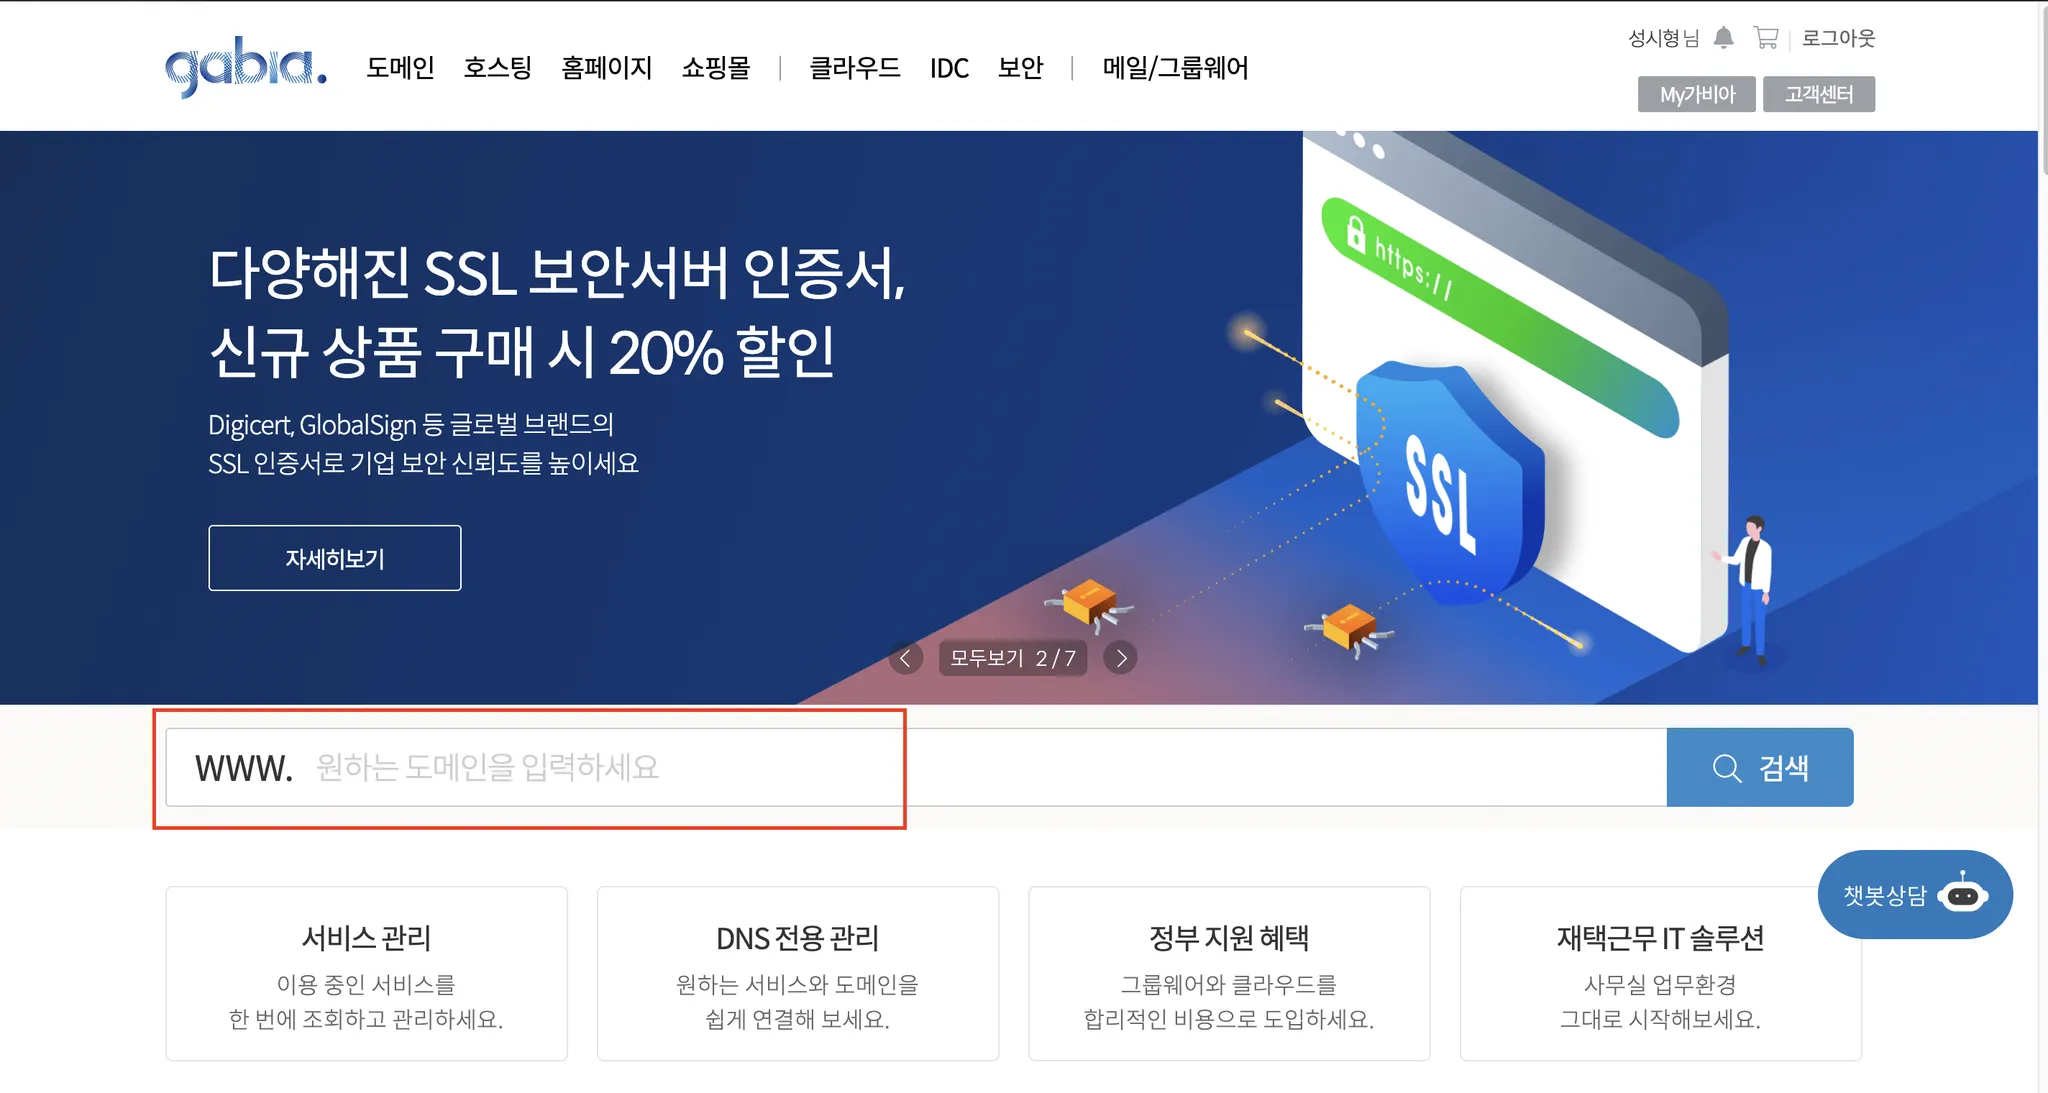
Task: Open the shopping cart icon
Action: click(1766, 38)
